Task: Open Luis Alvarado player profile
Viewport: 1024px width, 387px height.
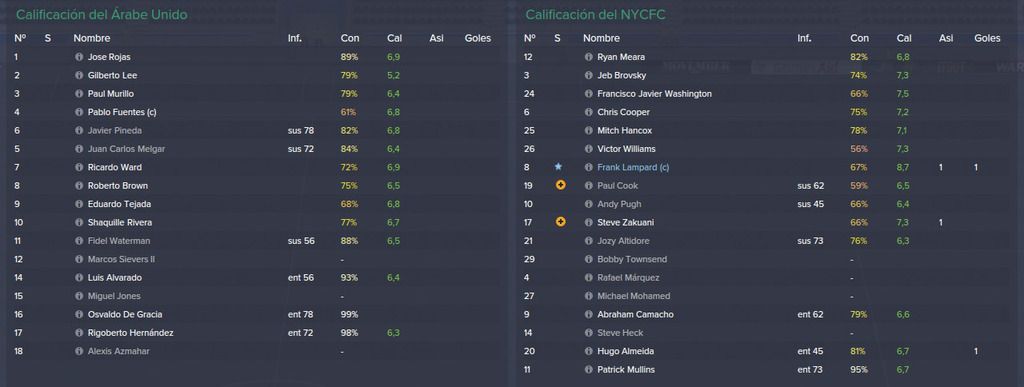Action: (114, 278)
